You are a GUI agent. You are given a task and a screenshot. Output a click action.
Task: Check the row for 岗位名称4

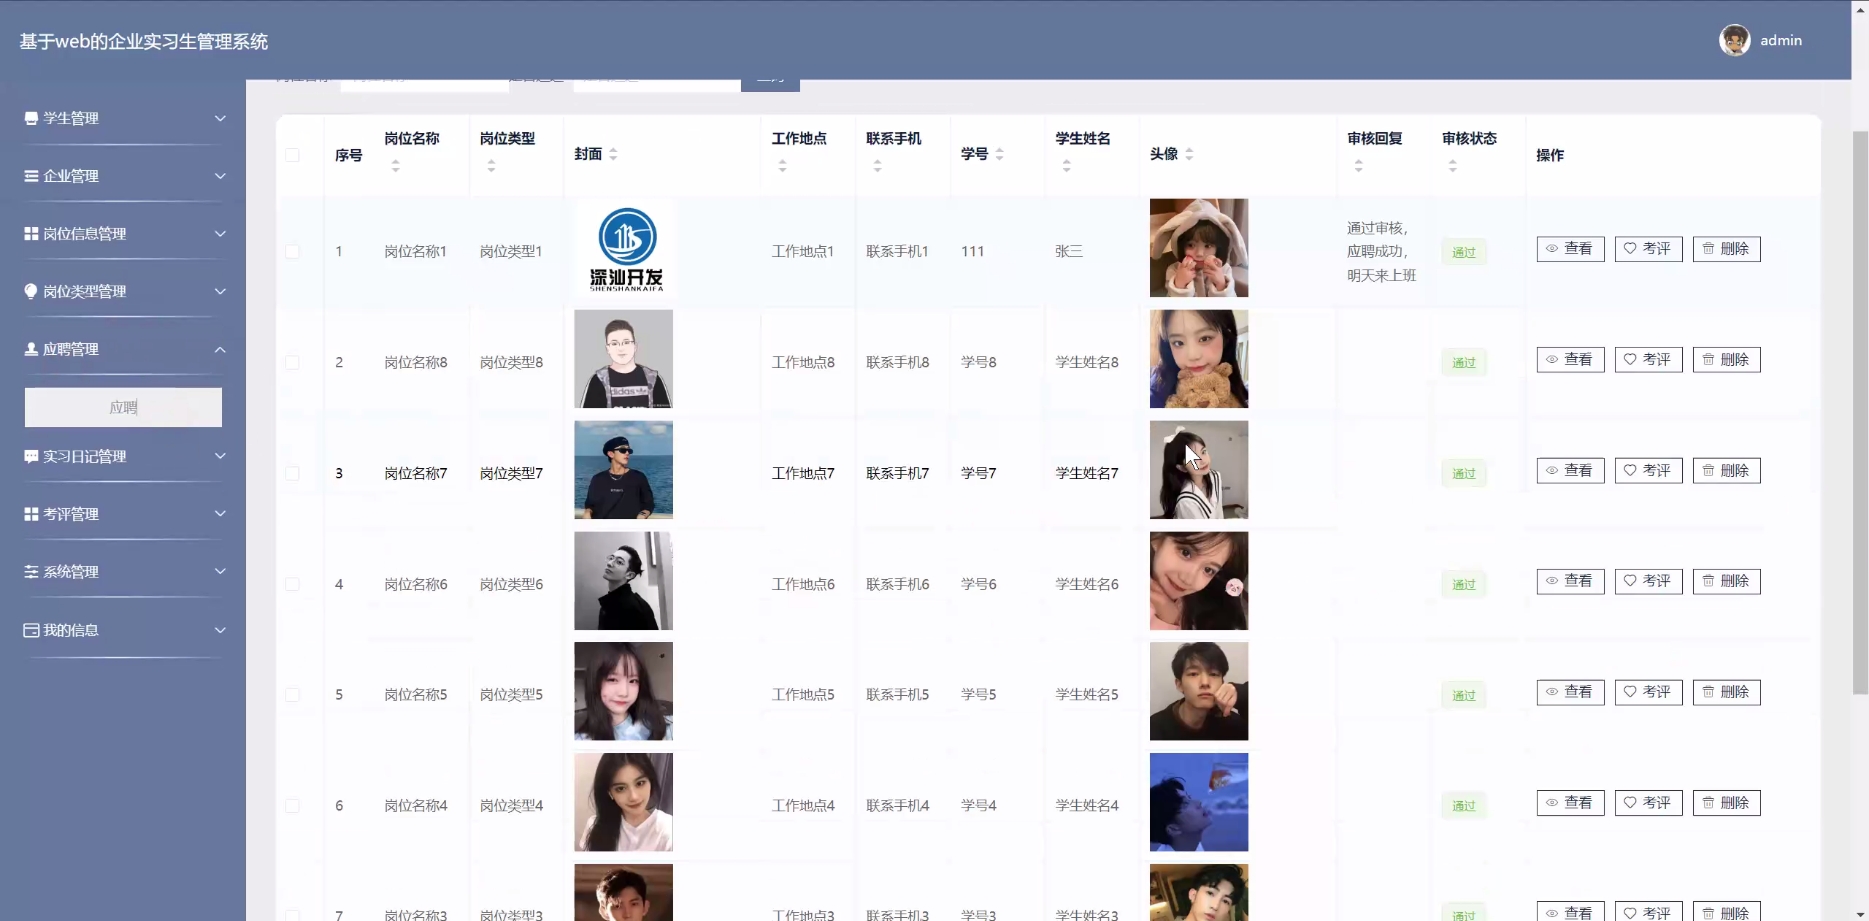(292, 806)
